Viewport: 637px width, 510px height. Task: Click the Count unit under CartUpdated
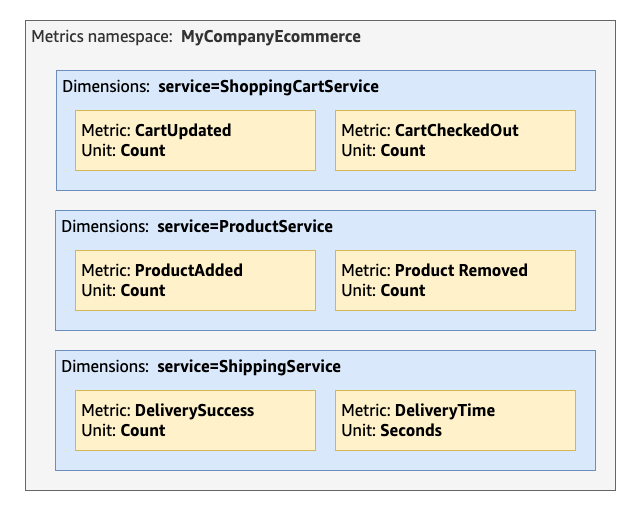143,151
